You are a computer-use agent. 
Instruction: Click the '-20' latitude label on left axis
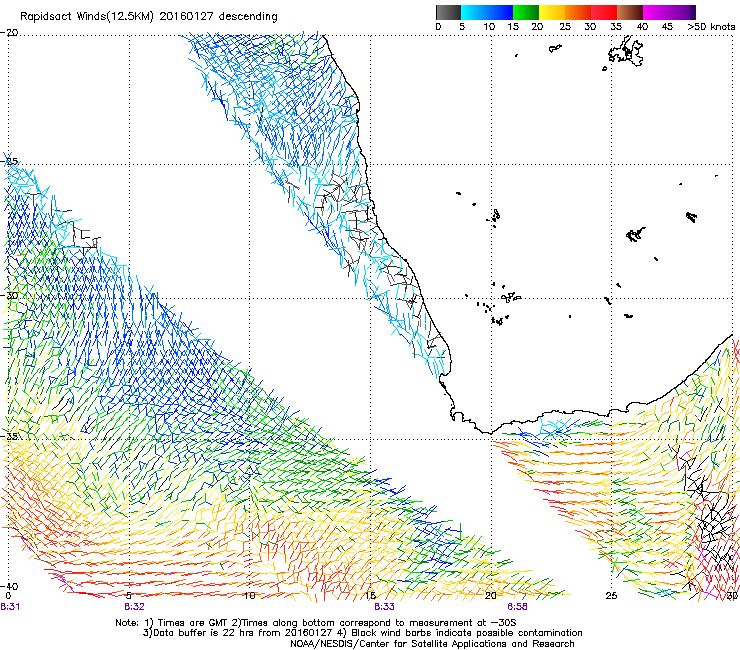(9, 33)
